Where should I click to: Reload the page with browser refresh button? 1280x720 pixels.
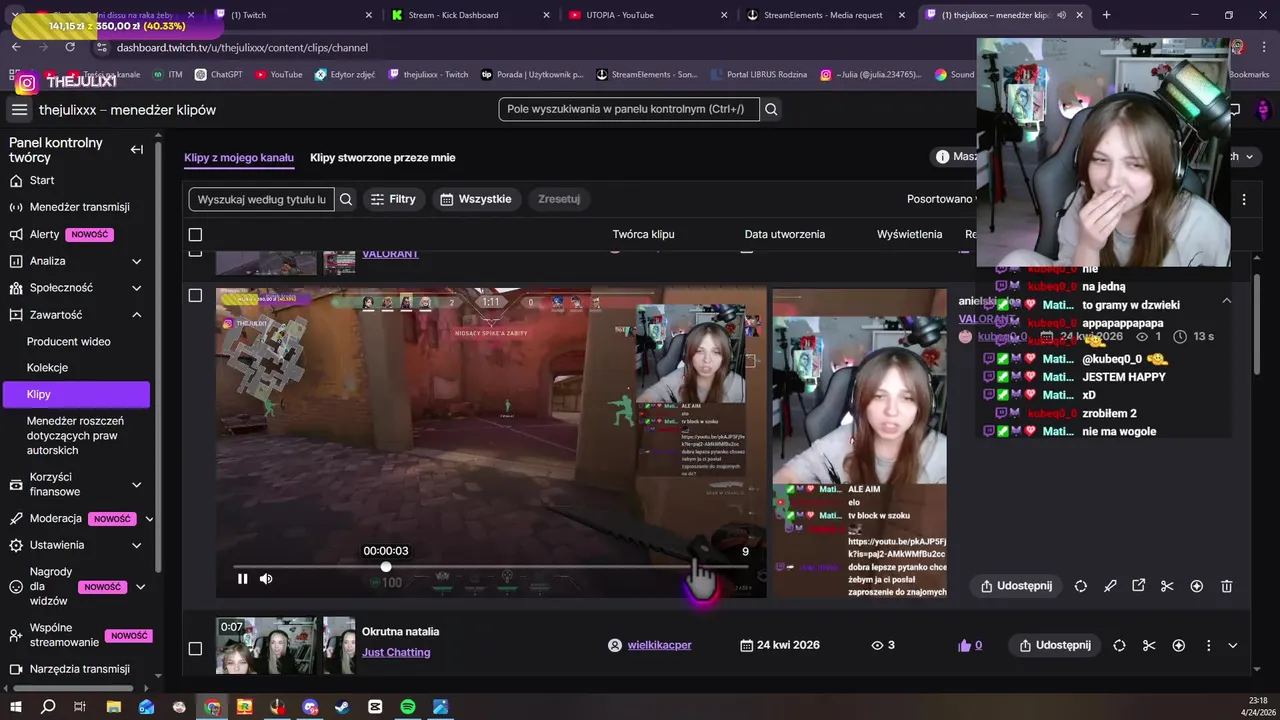70,47
